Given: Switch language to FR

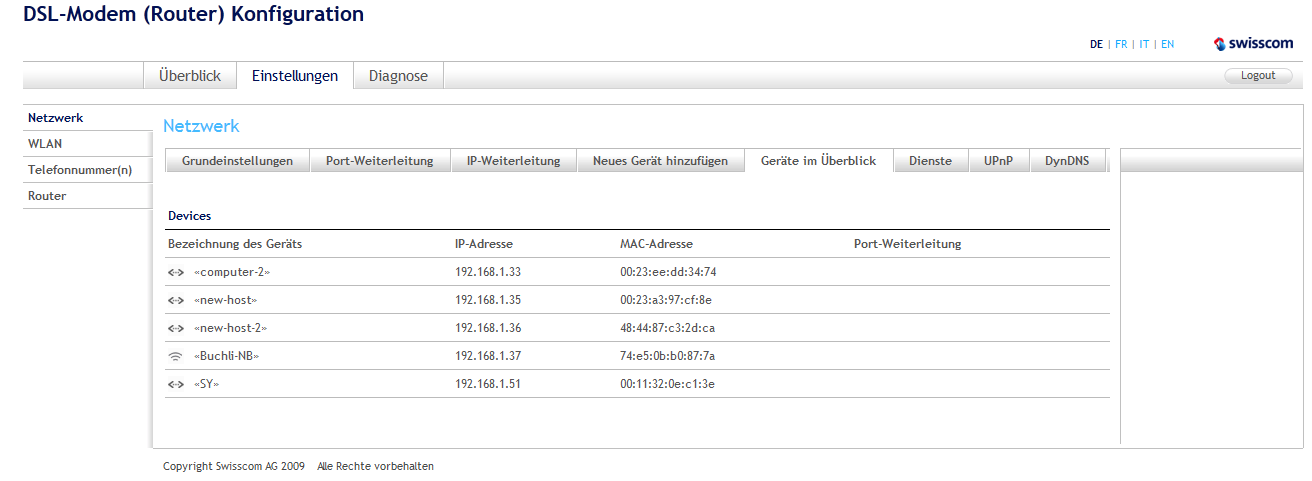Looking at the screenshot, I should point(1121,44).
